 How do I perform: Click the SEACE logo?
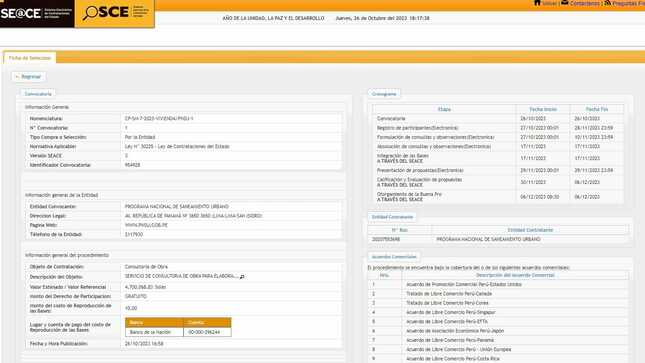click(x=36, y=14)
